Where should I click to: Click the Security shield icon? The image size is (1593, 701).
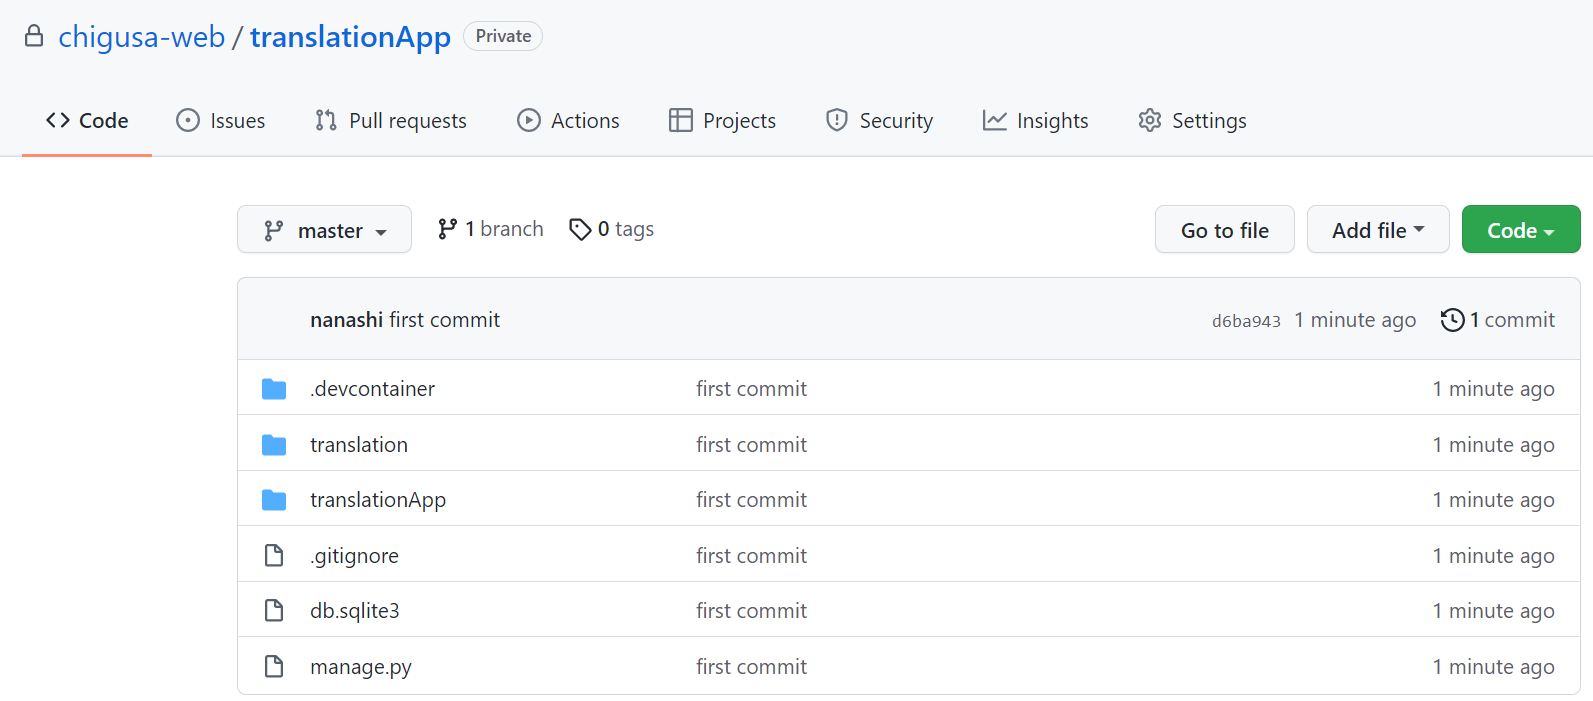837,120
